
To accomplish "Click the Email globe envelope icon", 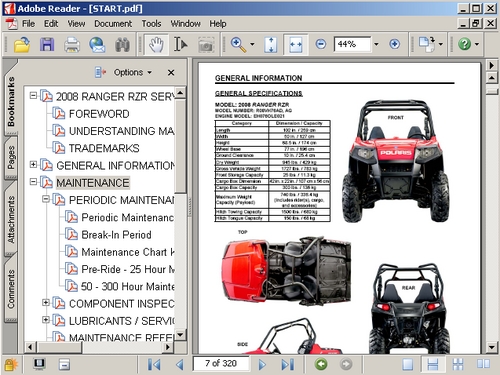I will 97,45.
